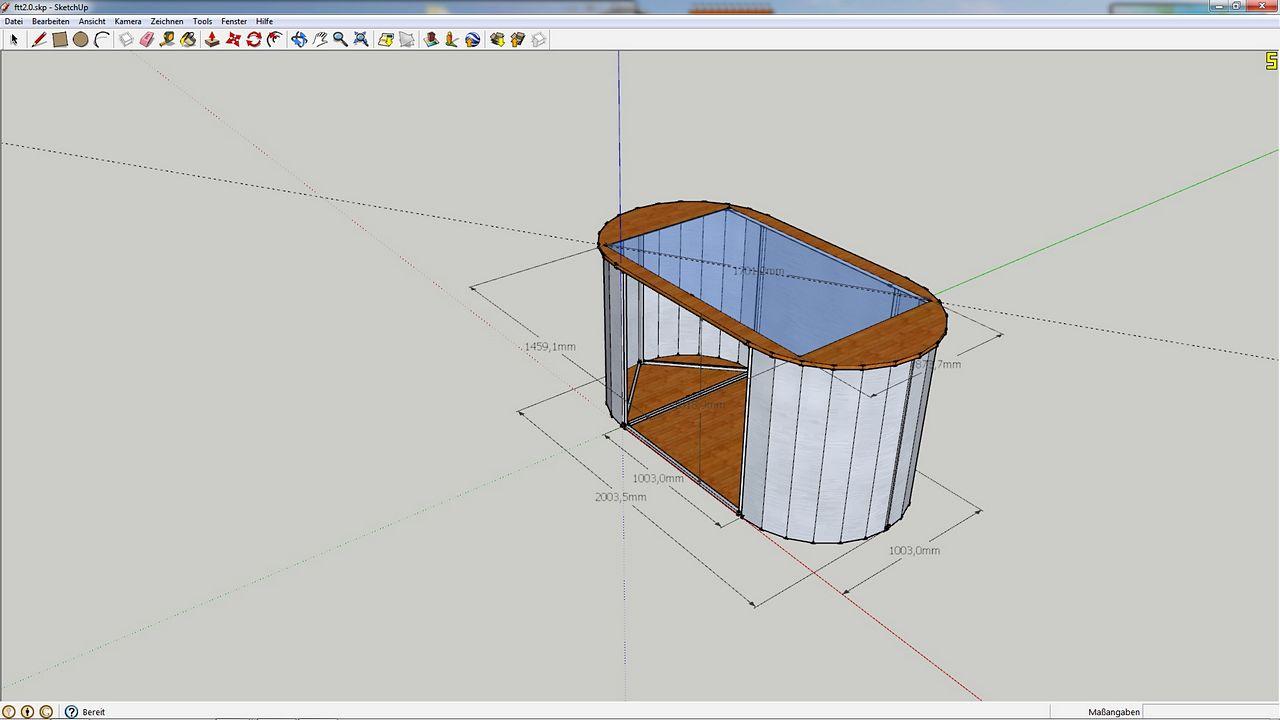Click the Maßangaben measurements input box

[x=1210, y=712]
